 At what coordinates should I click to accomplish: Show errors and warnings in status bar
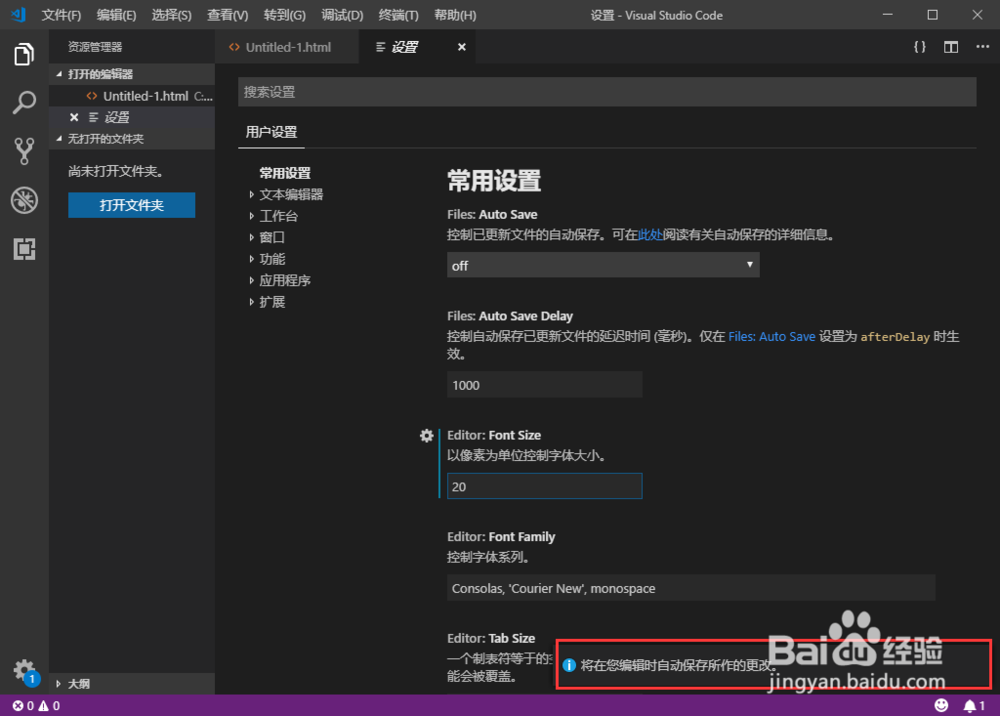(x=36, y=706)
